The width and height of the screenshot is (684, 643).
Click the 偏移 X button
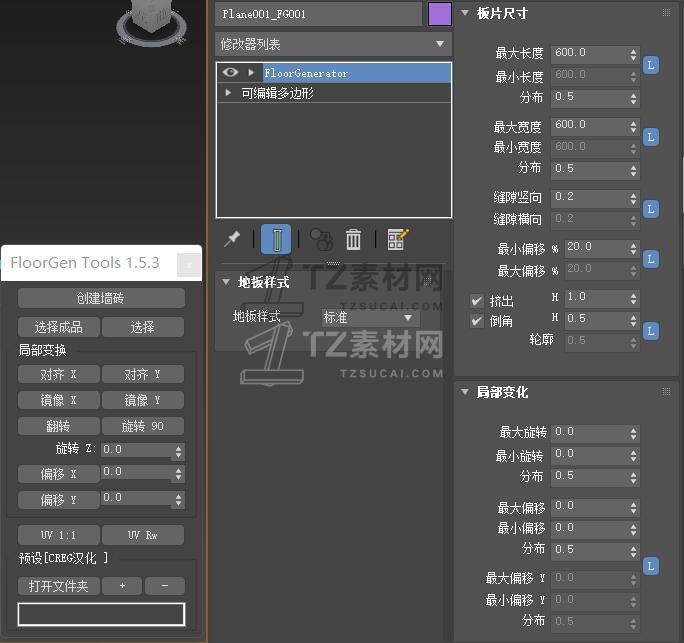pyautogui.click(x=59, y=474)
